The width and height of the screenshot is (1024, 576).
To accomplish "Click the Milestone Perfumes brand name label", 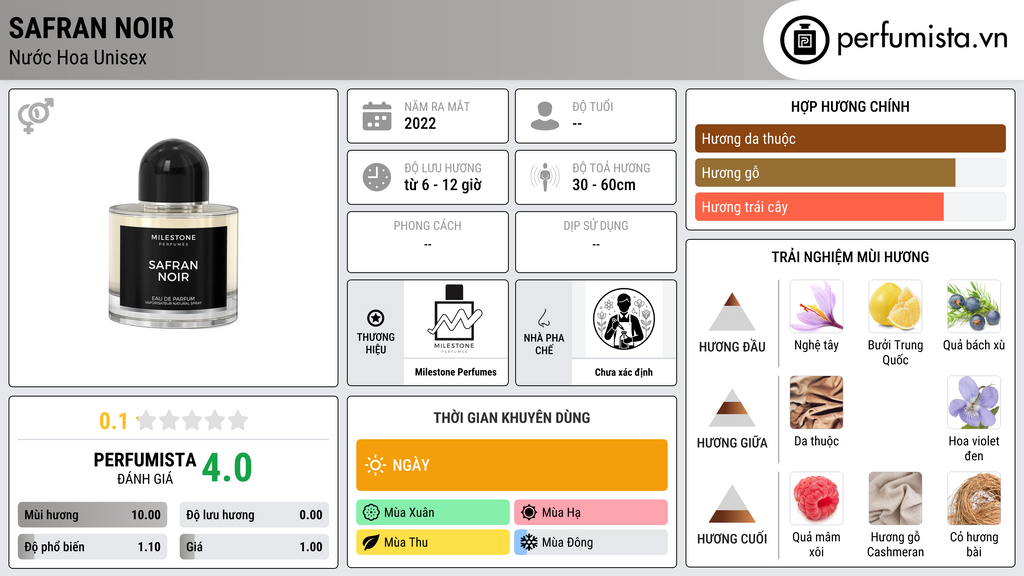I will pos(455,372).
